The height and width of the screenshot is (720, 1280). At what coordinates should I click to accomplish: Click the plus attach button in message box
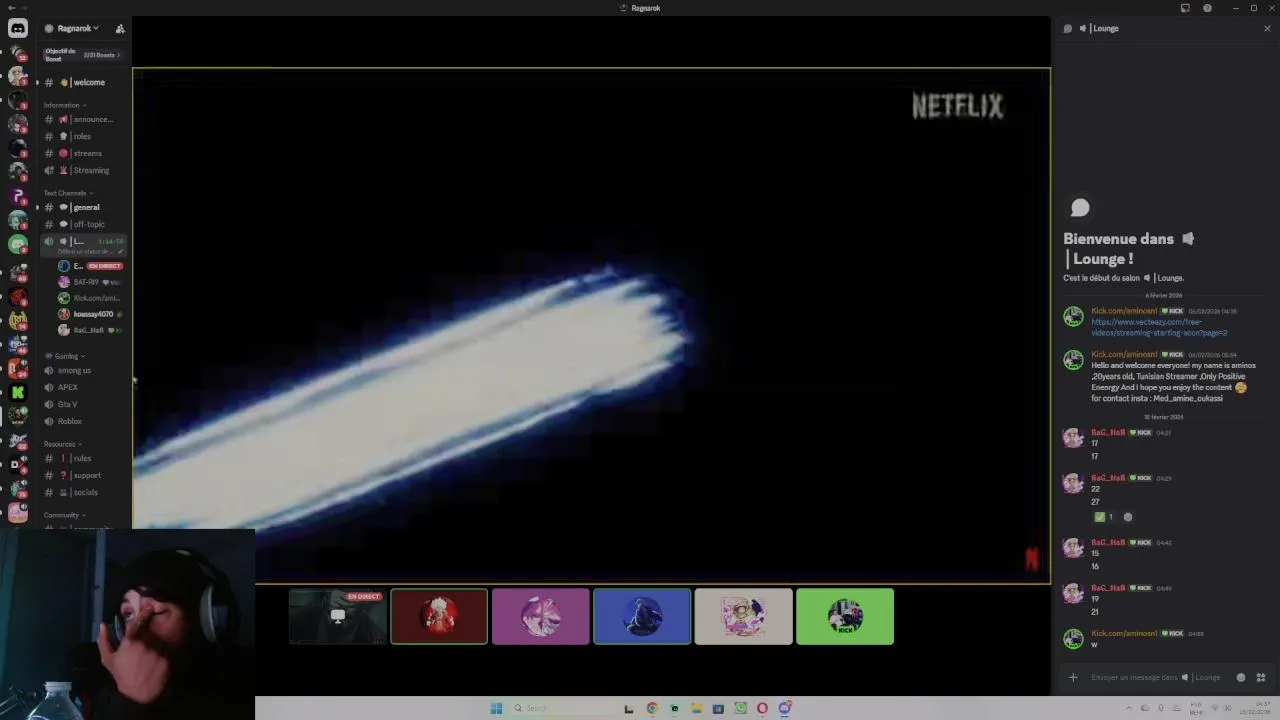[x=1073, y=677]
